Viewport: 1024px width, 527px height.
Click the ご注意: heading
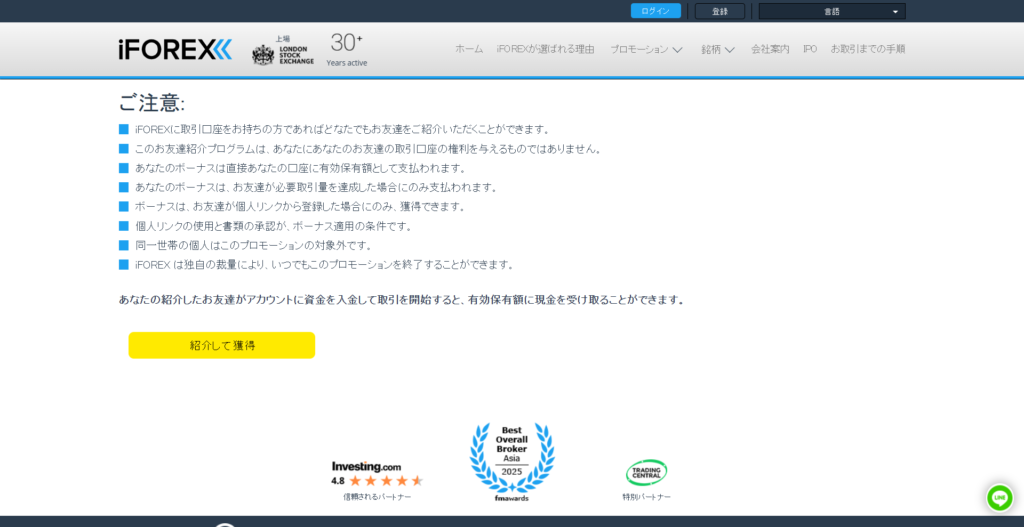152,103
